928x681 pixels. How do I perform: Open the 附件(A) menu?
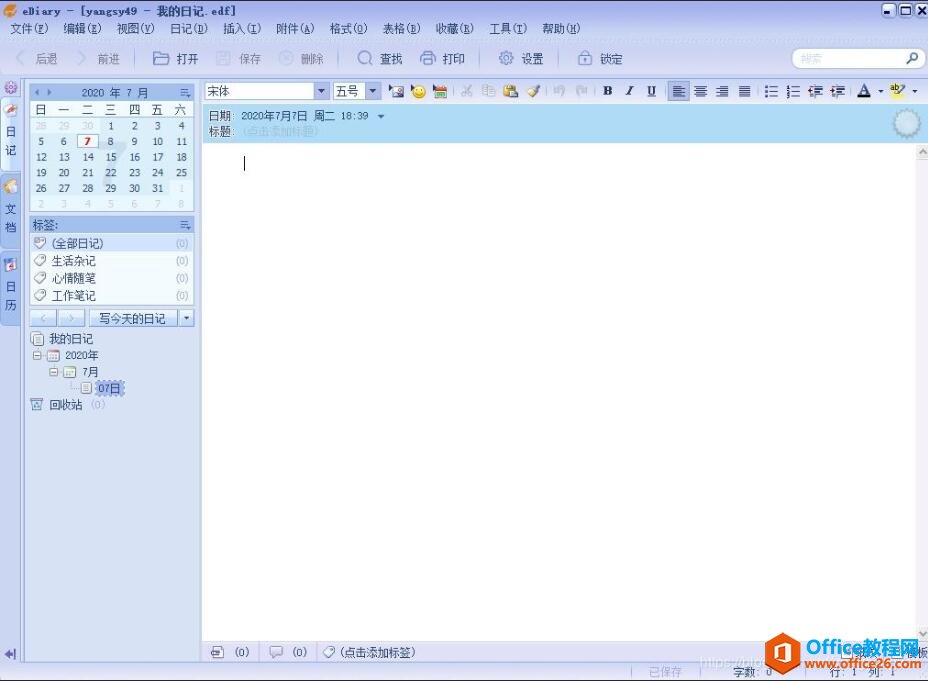pyautogui.click(x=295, y=28)
